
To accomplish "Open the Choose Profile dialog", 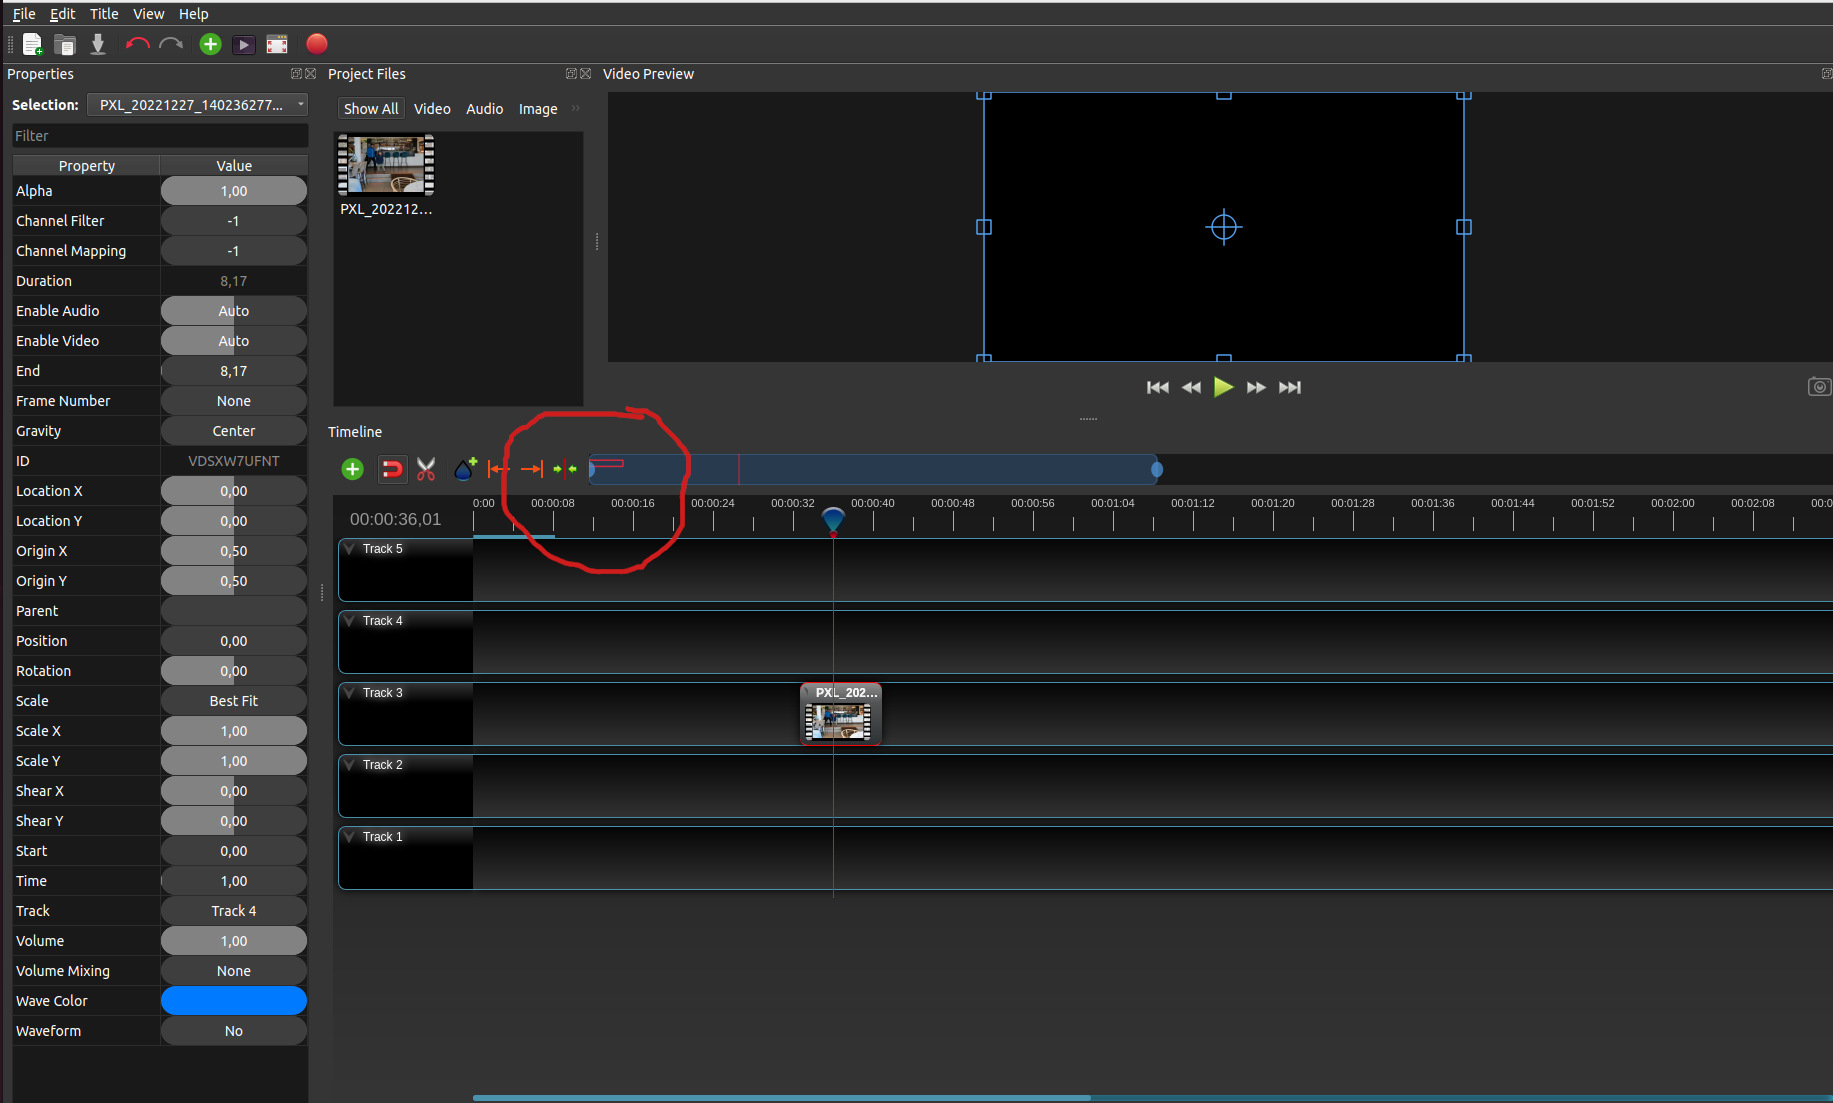I will (277, 44).
